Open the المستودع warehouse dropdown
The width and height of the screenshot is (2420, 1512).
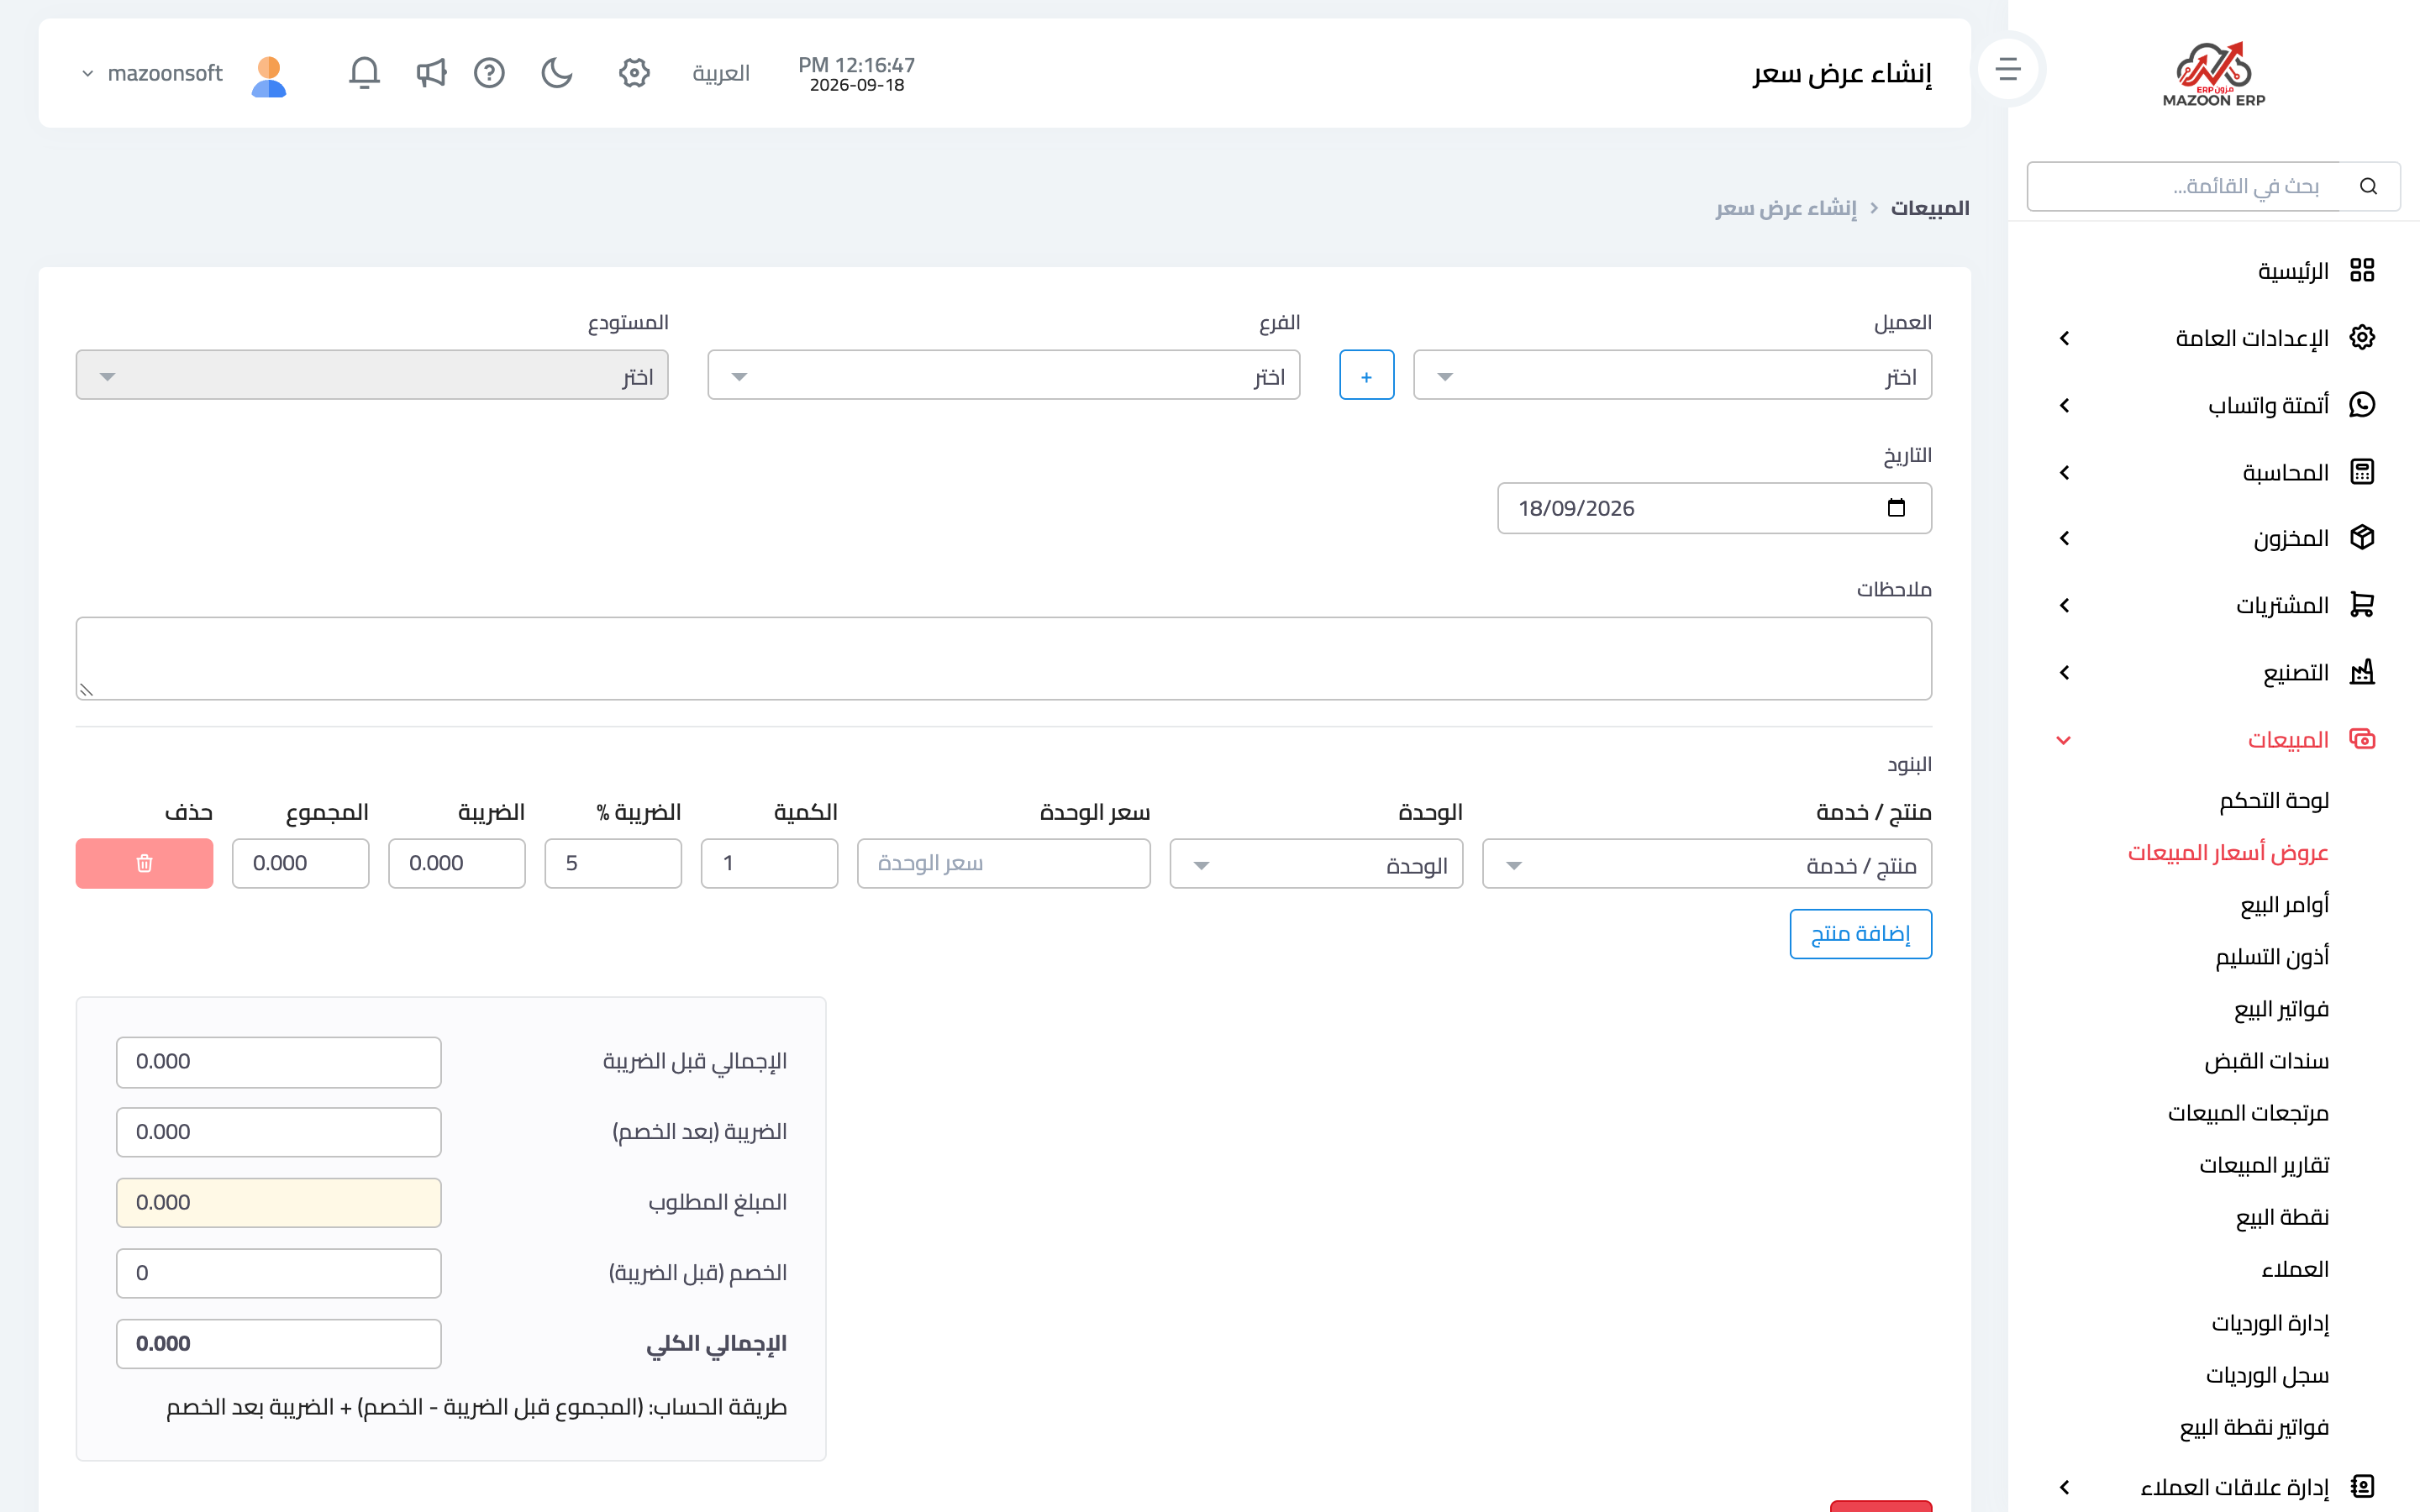[x=372, y=375]
